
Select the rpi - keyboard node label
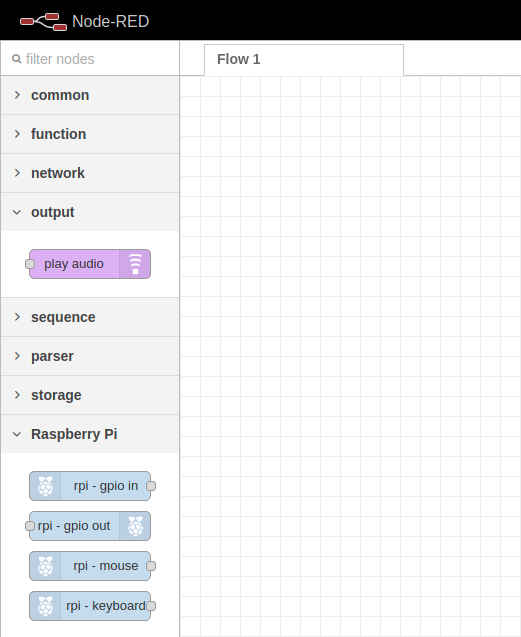click(x=106, y=606)
